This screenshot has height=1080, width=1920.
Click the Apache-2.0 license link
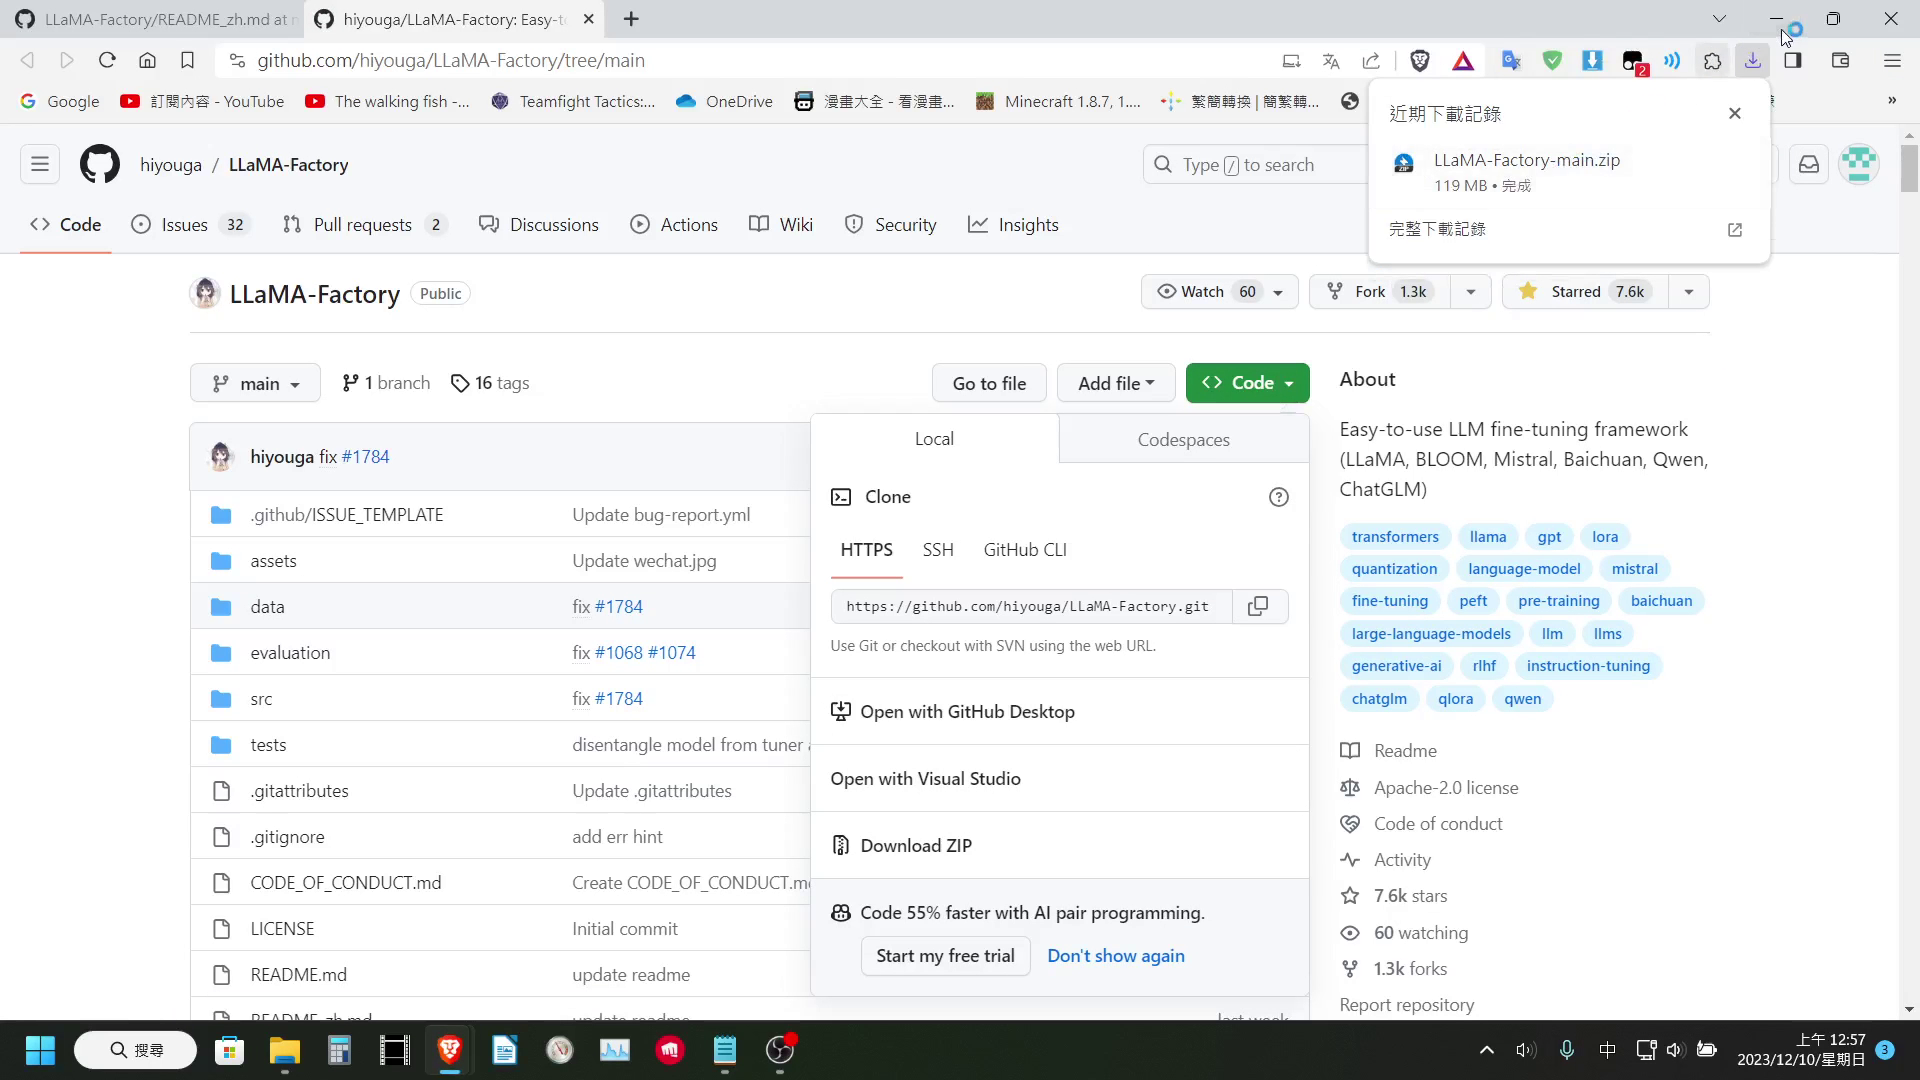click(1446, 788)
